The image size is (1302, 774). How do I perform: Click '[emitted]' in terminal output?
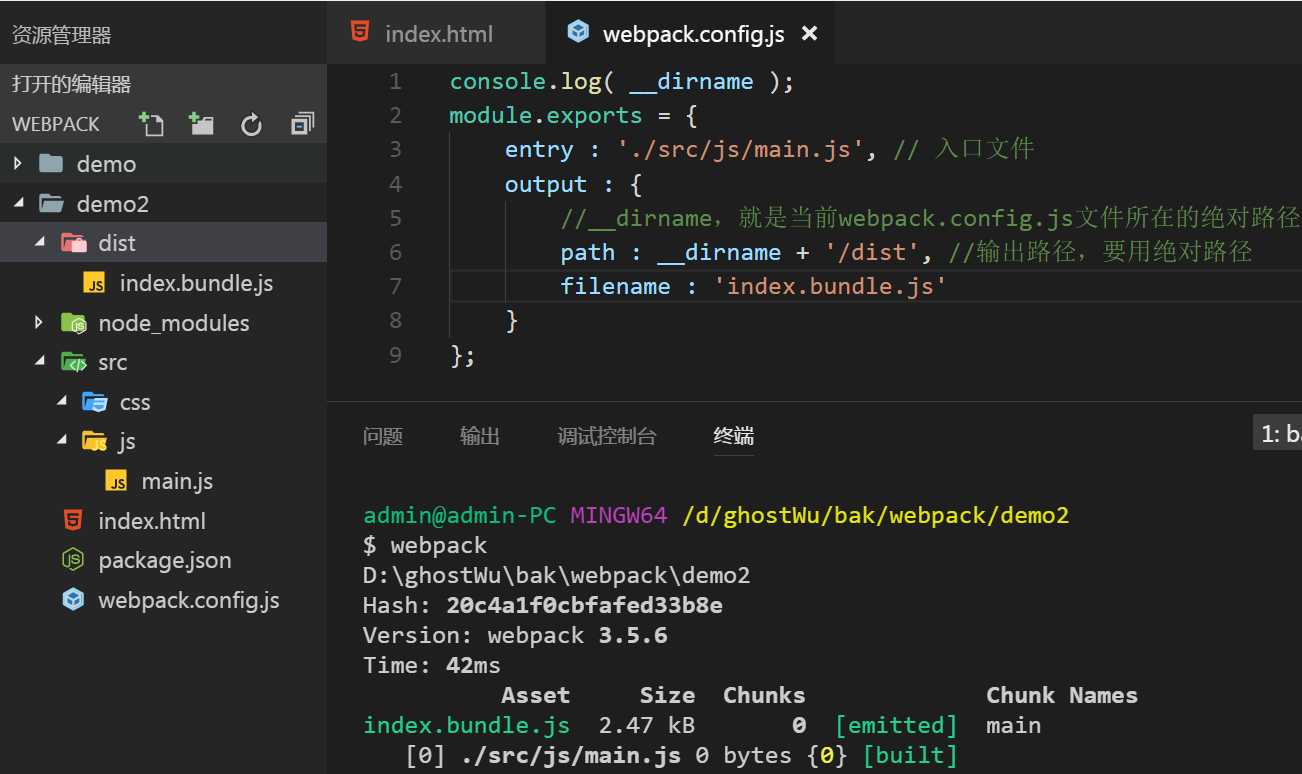click(x=896, y=725)
